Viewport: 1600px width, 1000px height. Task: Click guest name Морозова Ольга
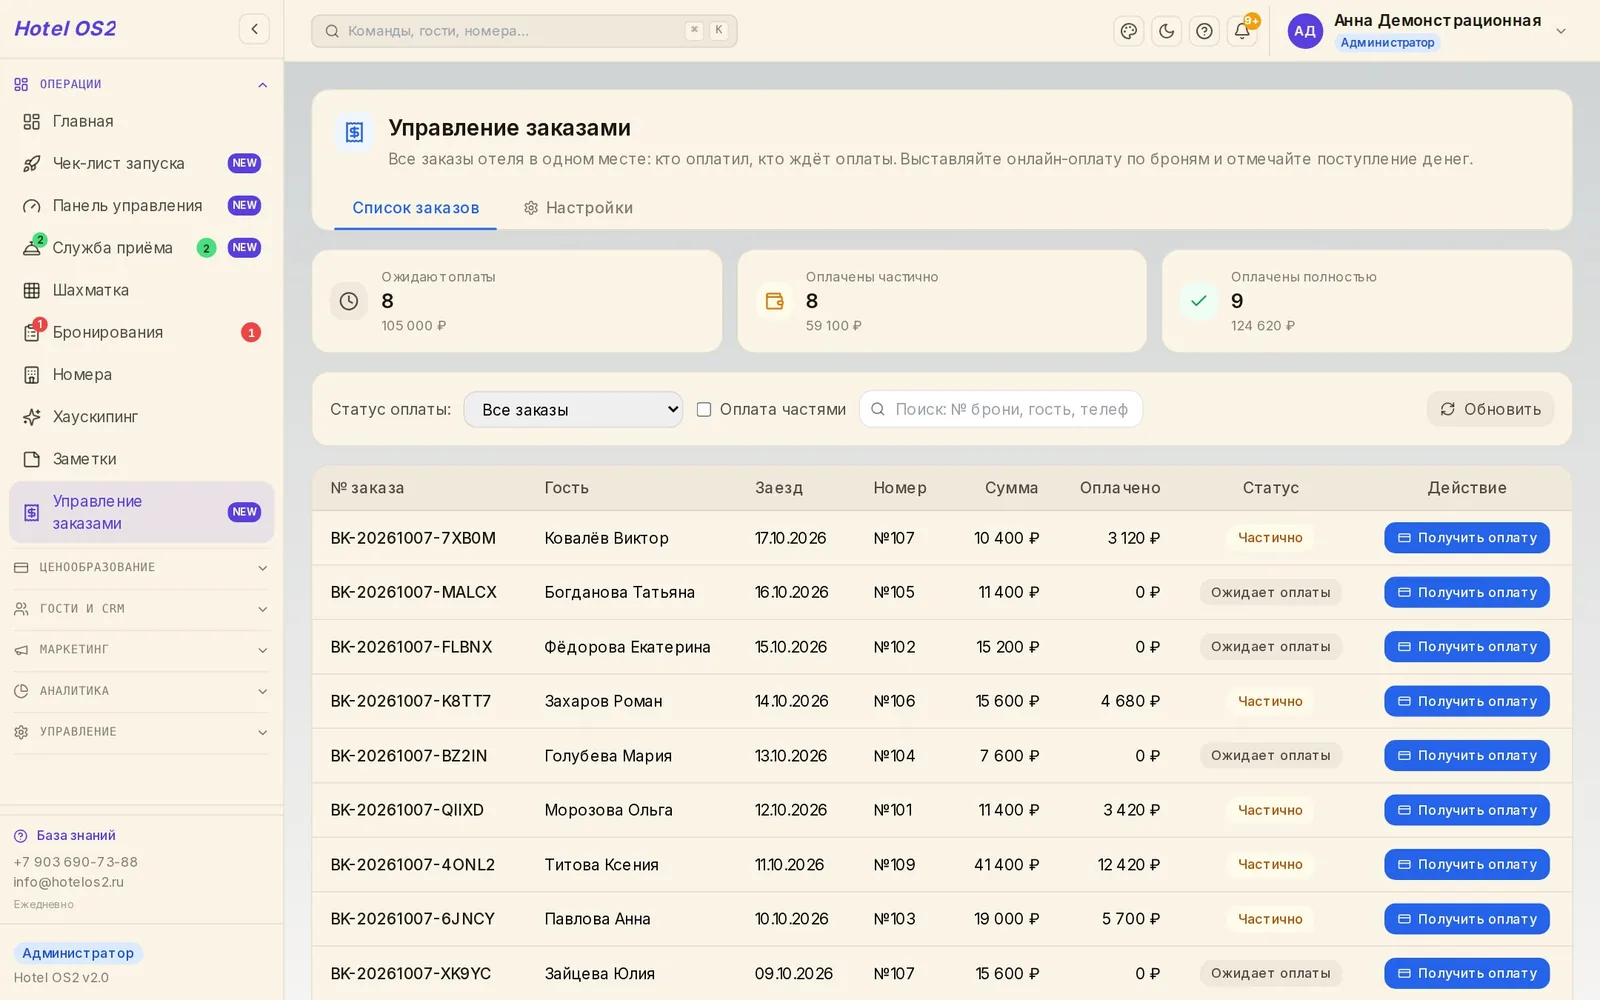(608, 810)
